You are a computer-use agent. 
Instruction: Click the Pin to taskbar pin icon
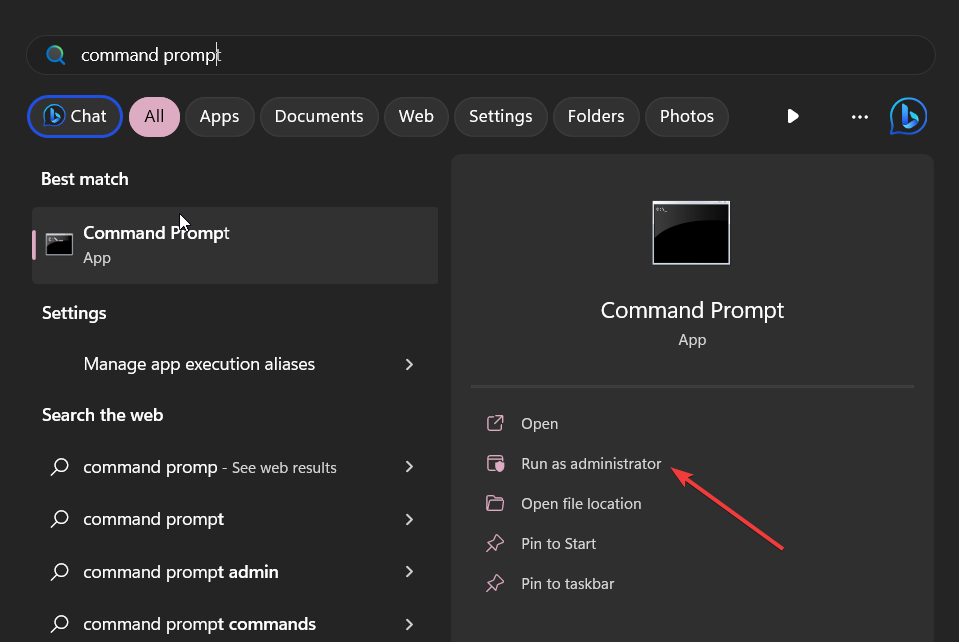[495, 583]
